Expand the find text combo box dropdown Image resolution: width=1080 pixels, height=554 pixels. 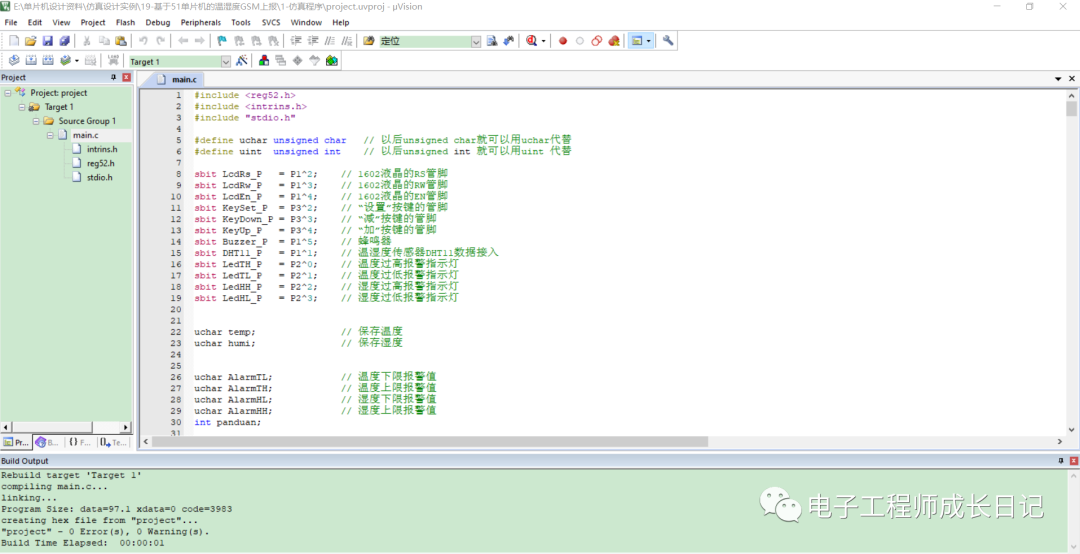[x=476, y=42]
